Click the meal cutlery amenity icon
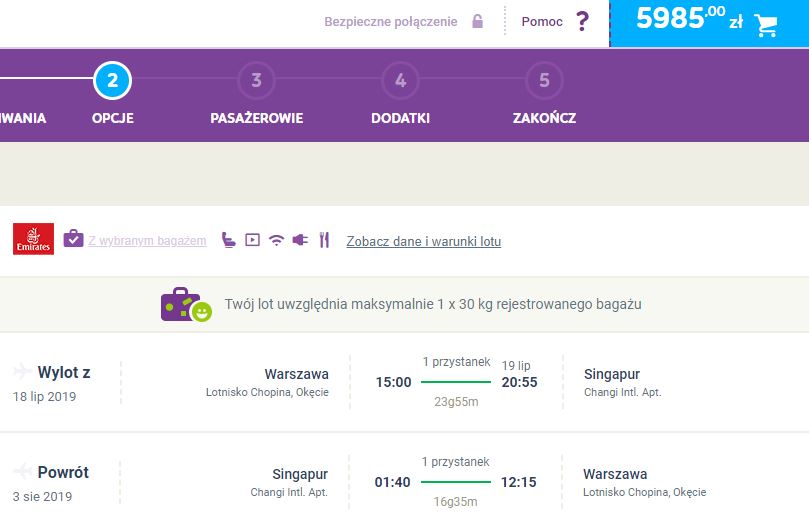 [x=324, y=240]
